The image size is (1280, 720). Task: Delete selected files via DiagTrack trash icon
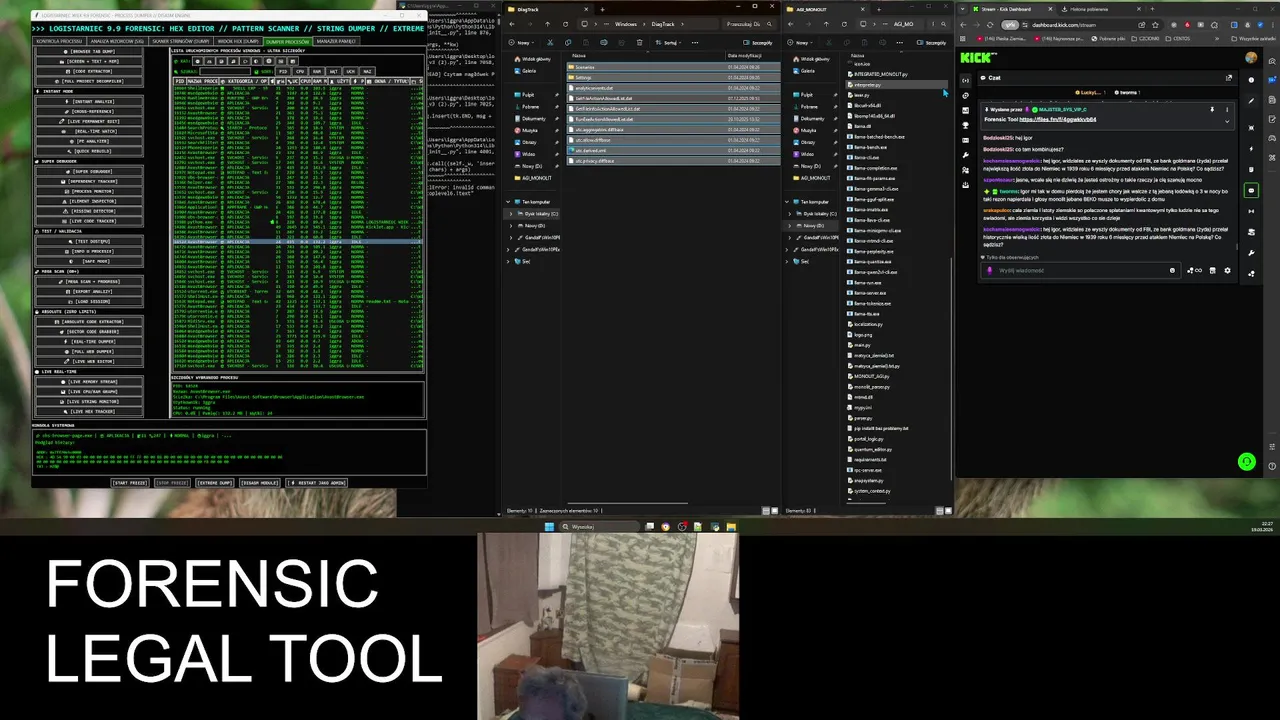pos(639,43)
